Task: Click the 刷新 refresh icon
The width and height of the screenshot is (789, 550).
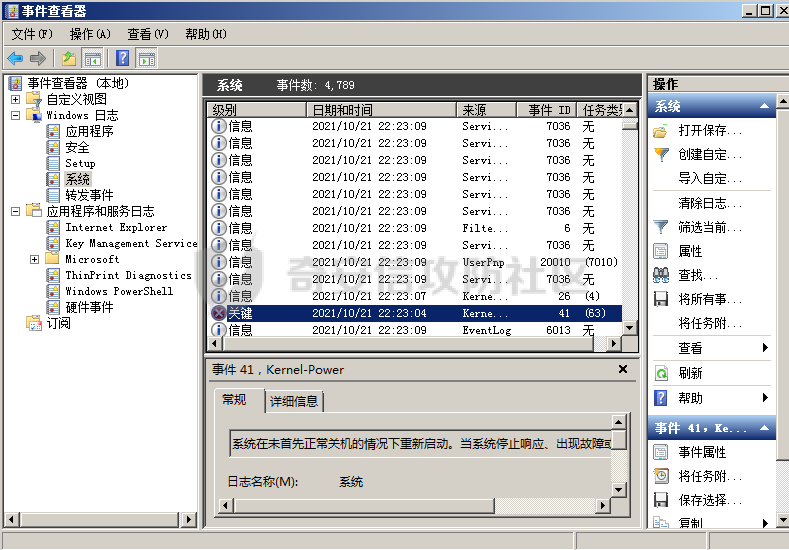Action: coord(661,373)
